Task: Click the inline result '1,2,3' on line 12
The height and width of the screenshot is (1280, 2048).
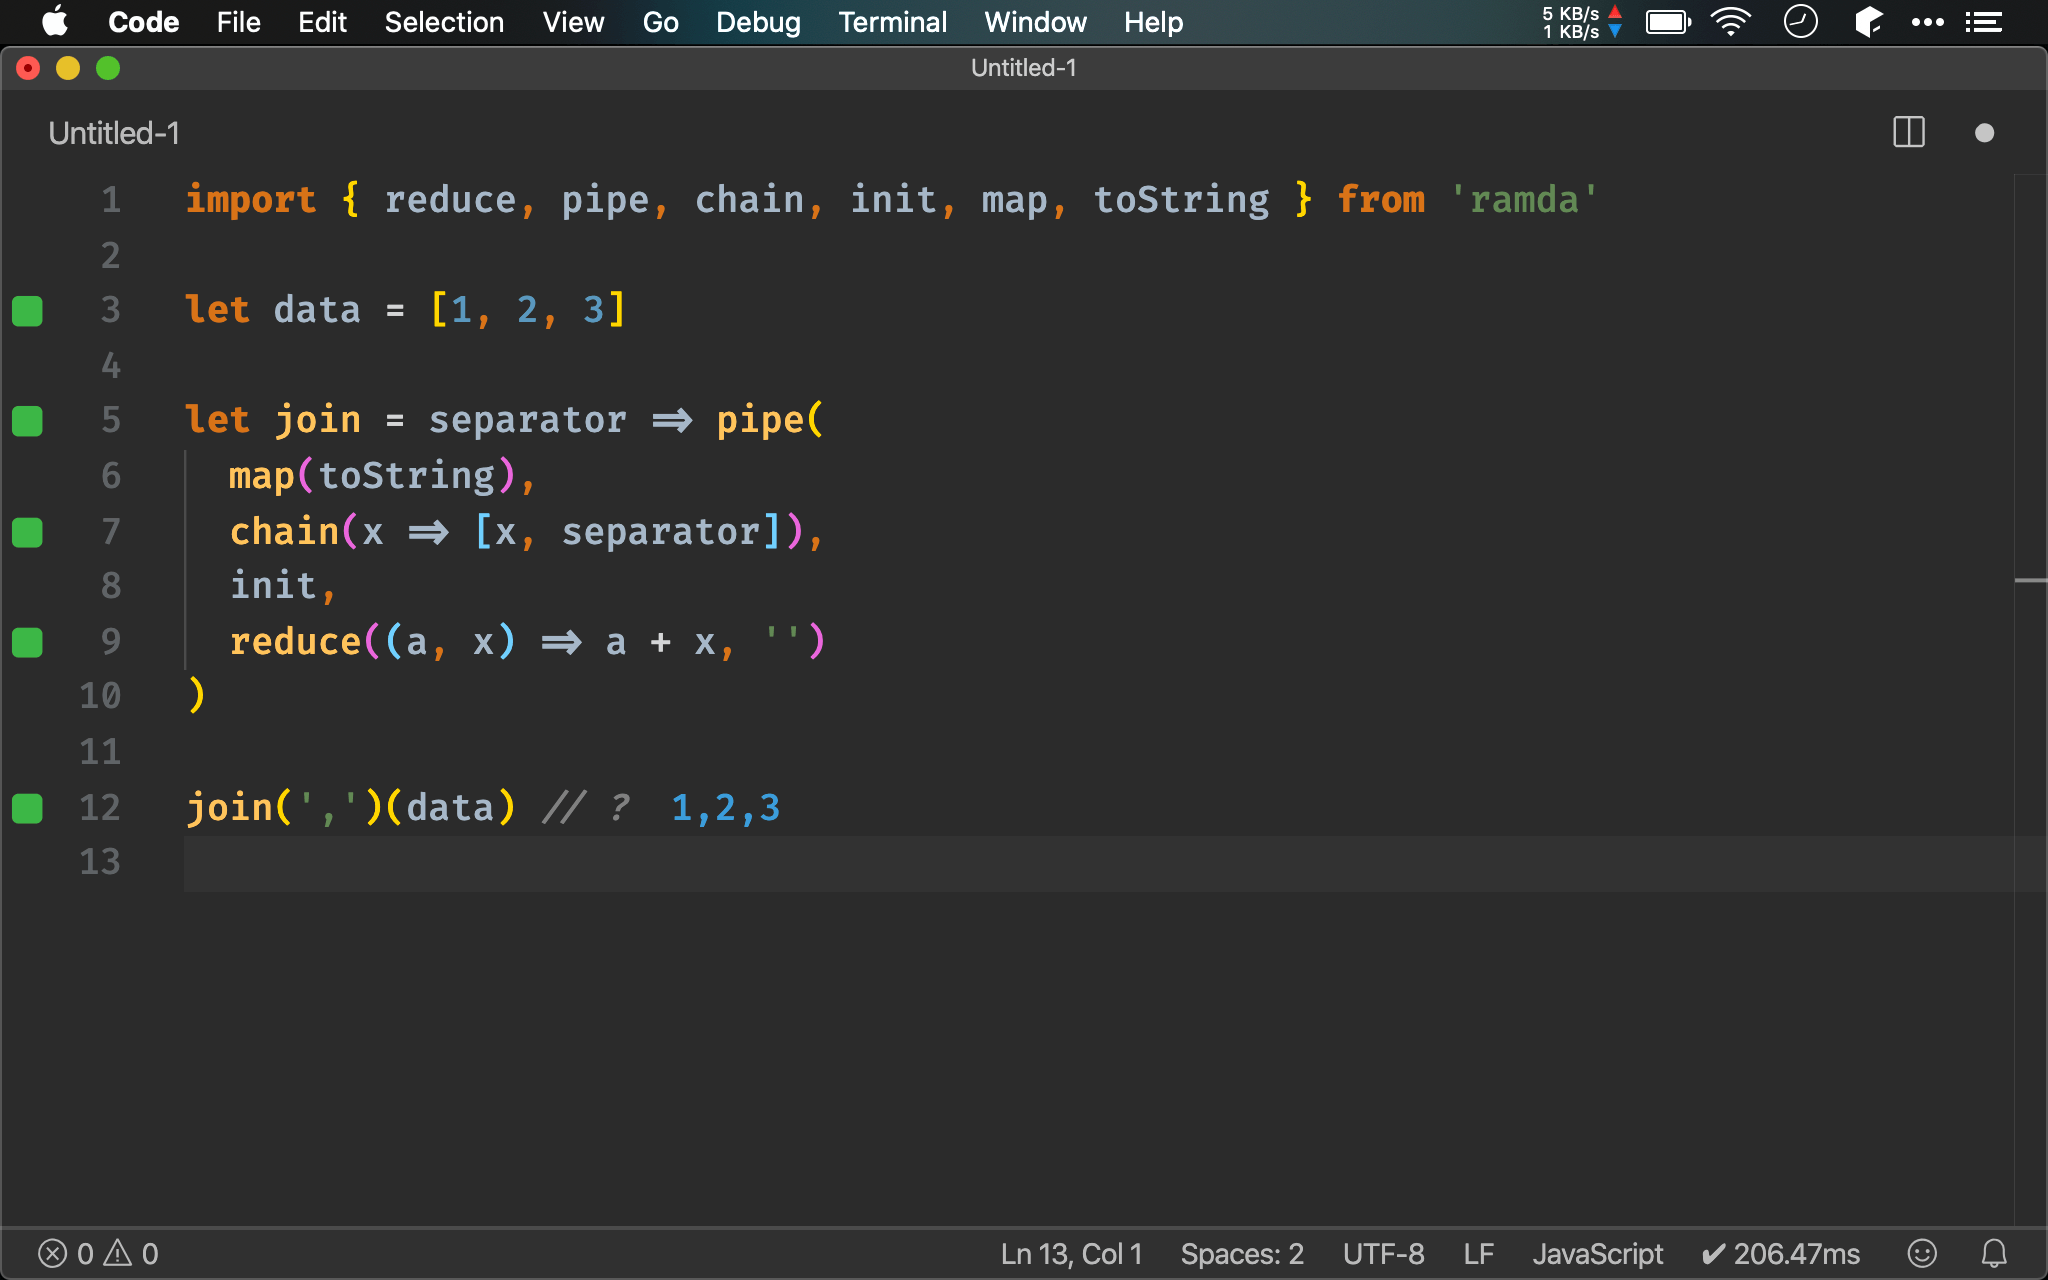Action: pyautogui.click(x=726, y=808)
